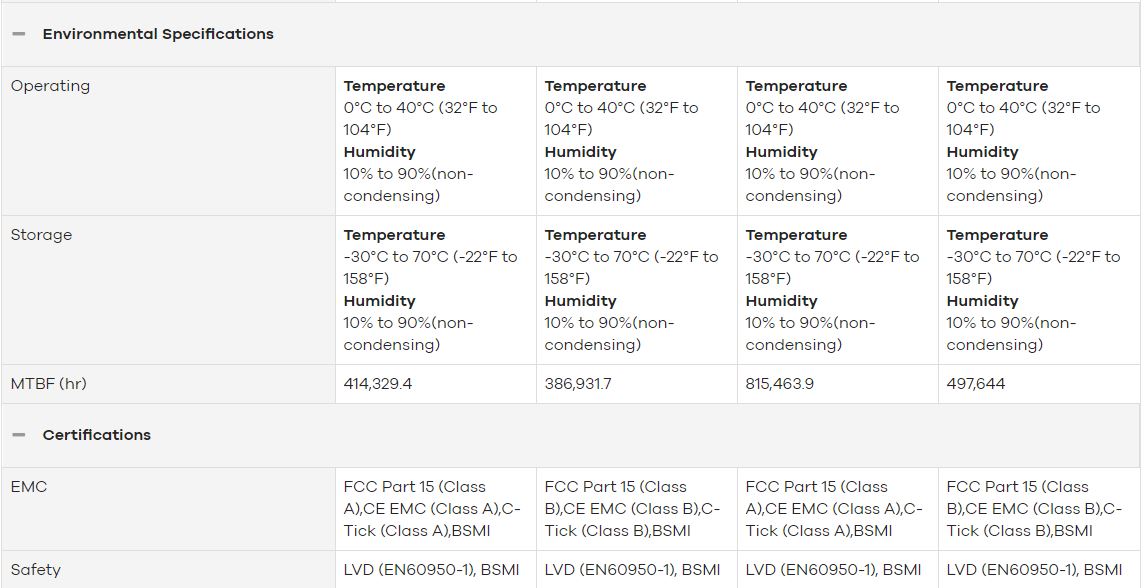Click first column Safety LVD cell
The image size is (1144, 588).
[431, 570]
